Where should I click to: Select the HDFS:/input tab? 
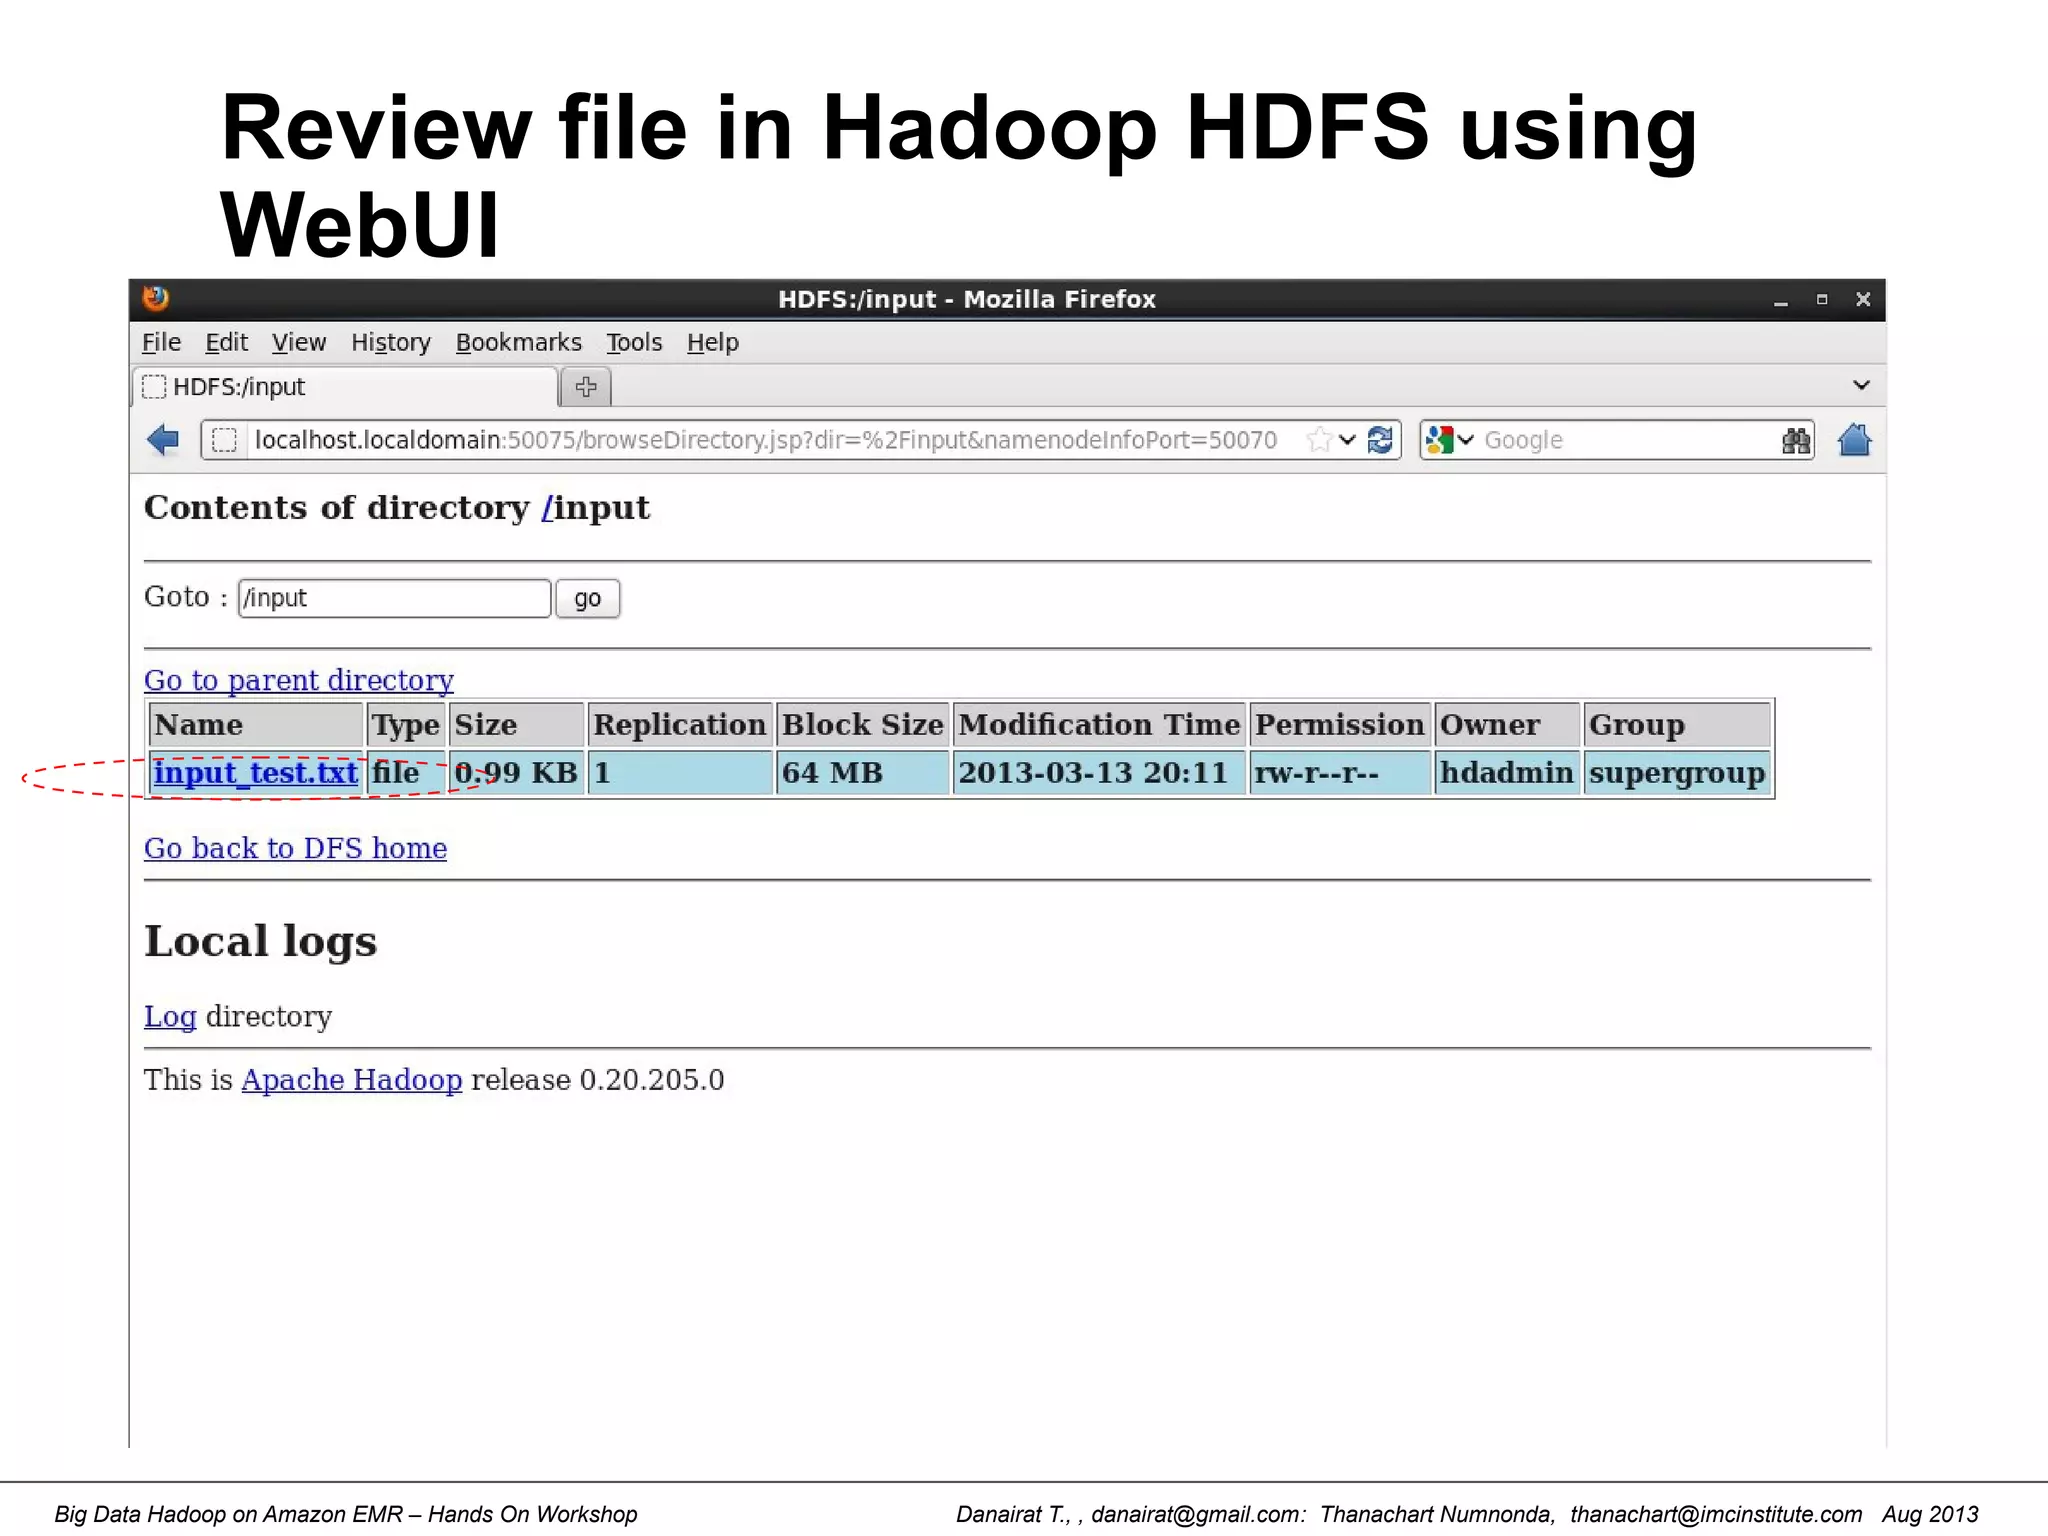pos(345,387)
